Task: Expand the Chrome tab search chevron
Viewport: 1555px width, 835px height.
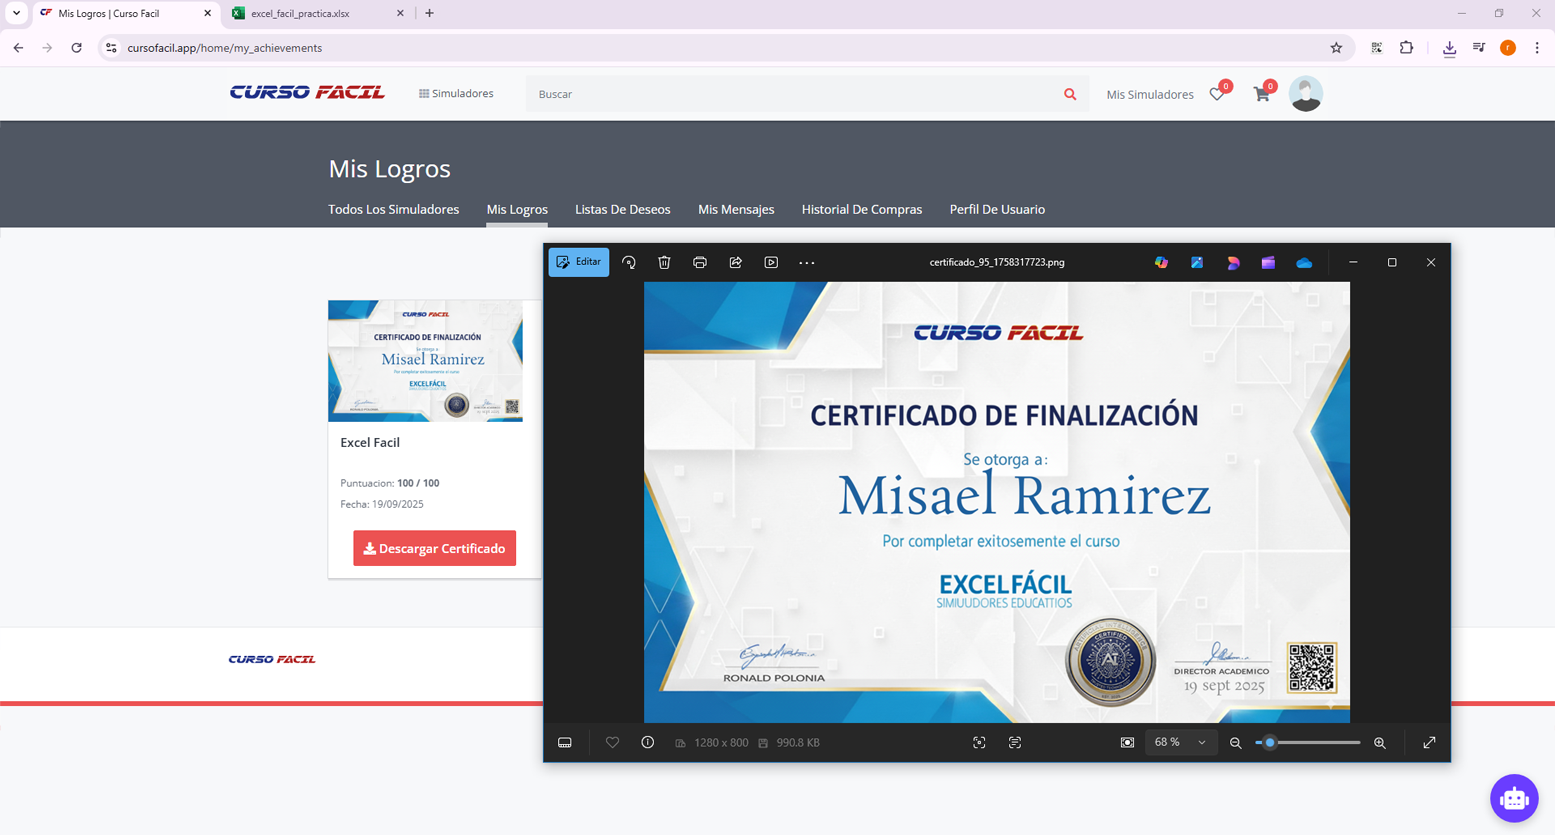Action: (16, 13)
